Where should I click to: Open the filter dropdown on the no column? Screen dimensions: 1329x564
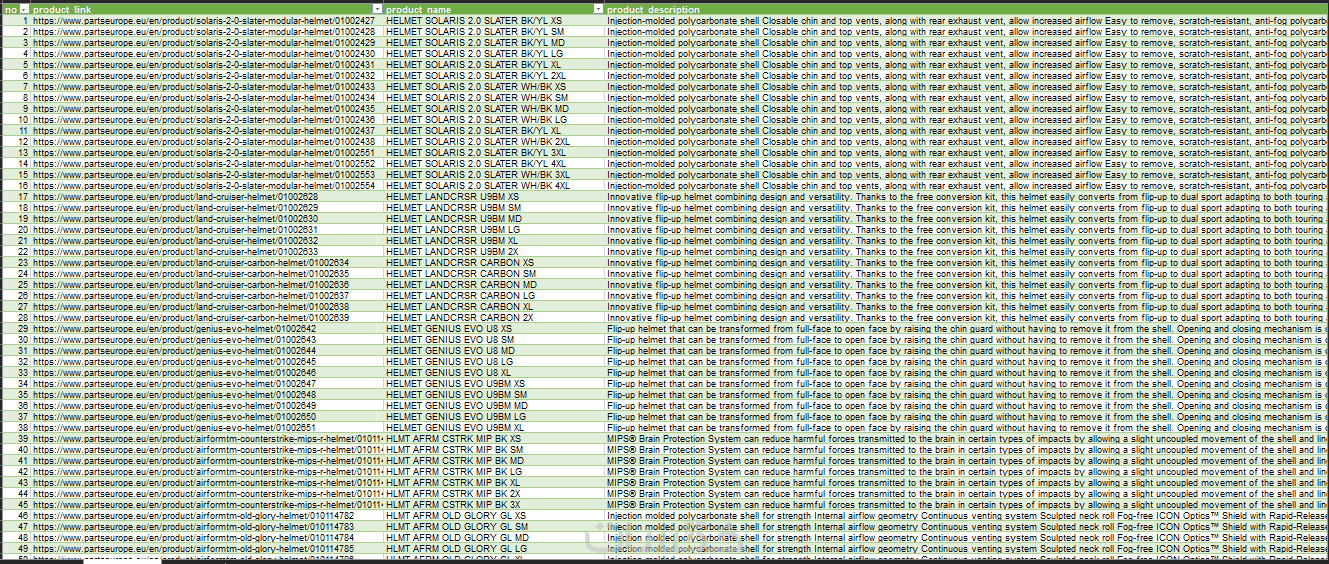[24, 9]
